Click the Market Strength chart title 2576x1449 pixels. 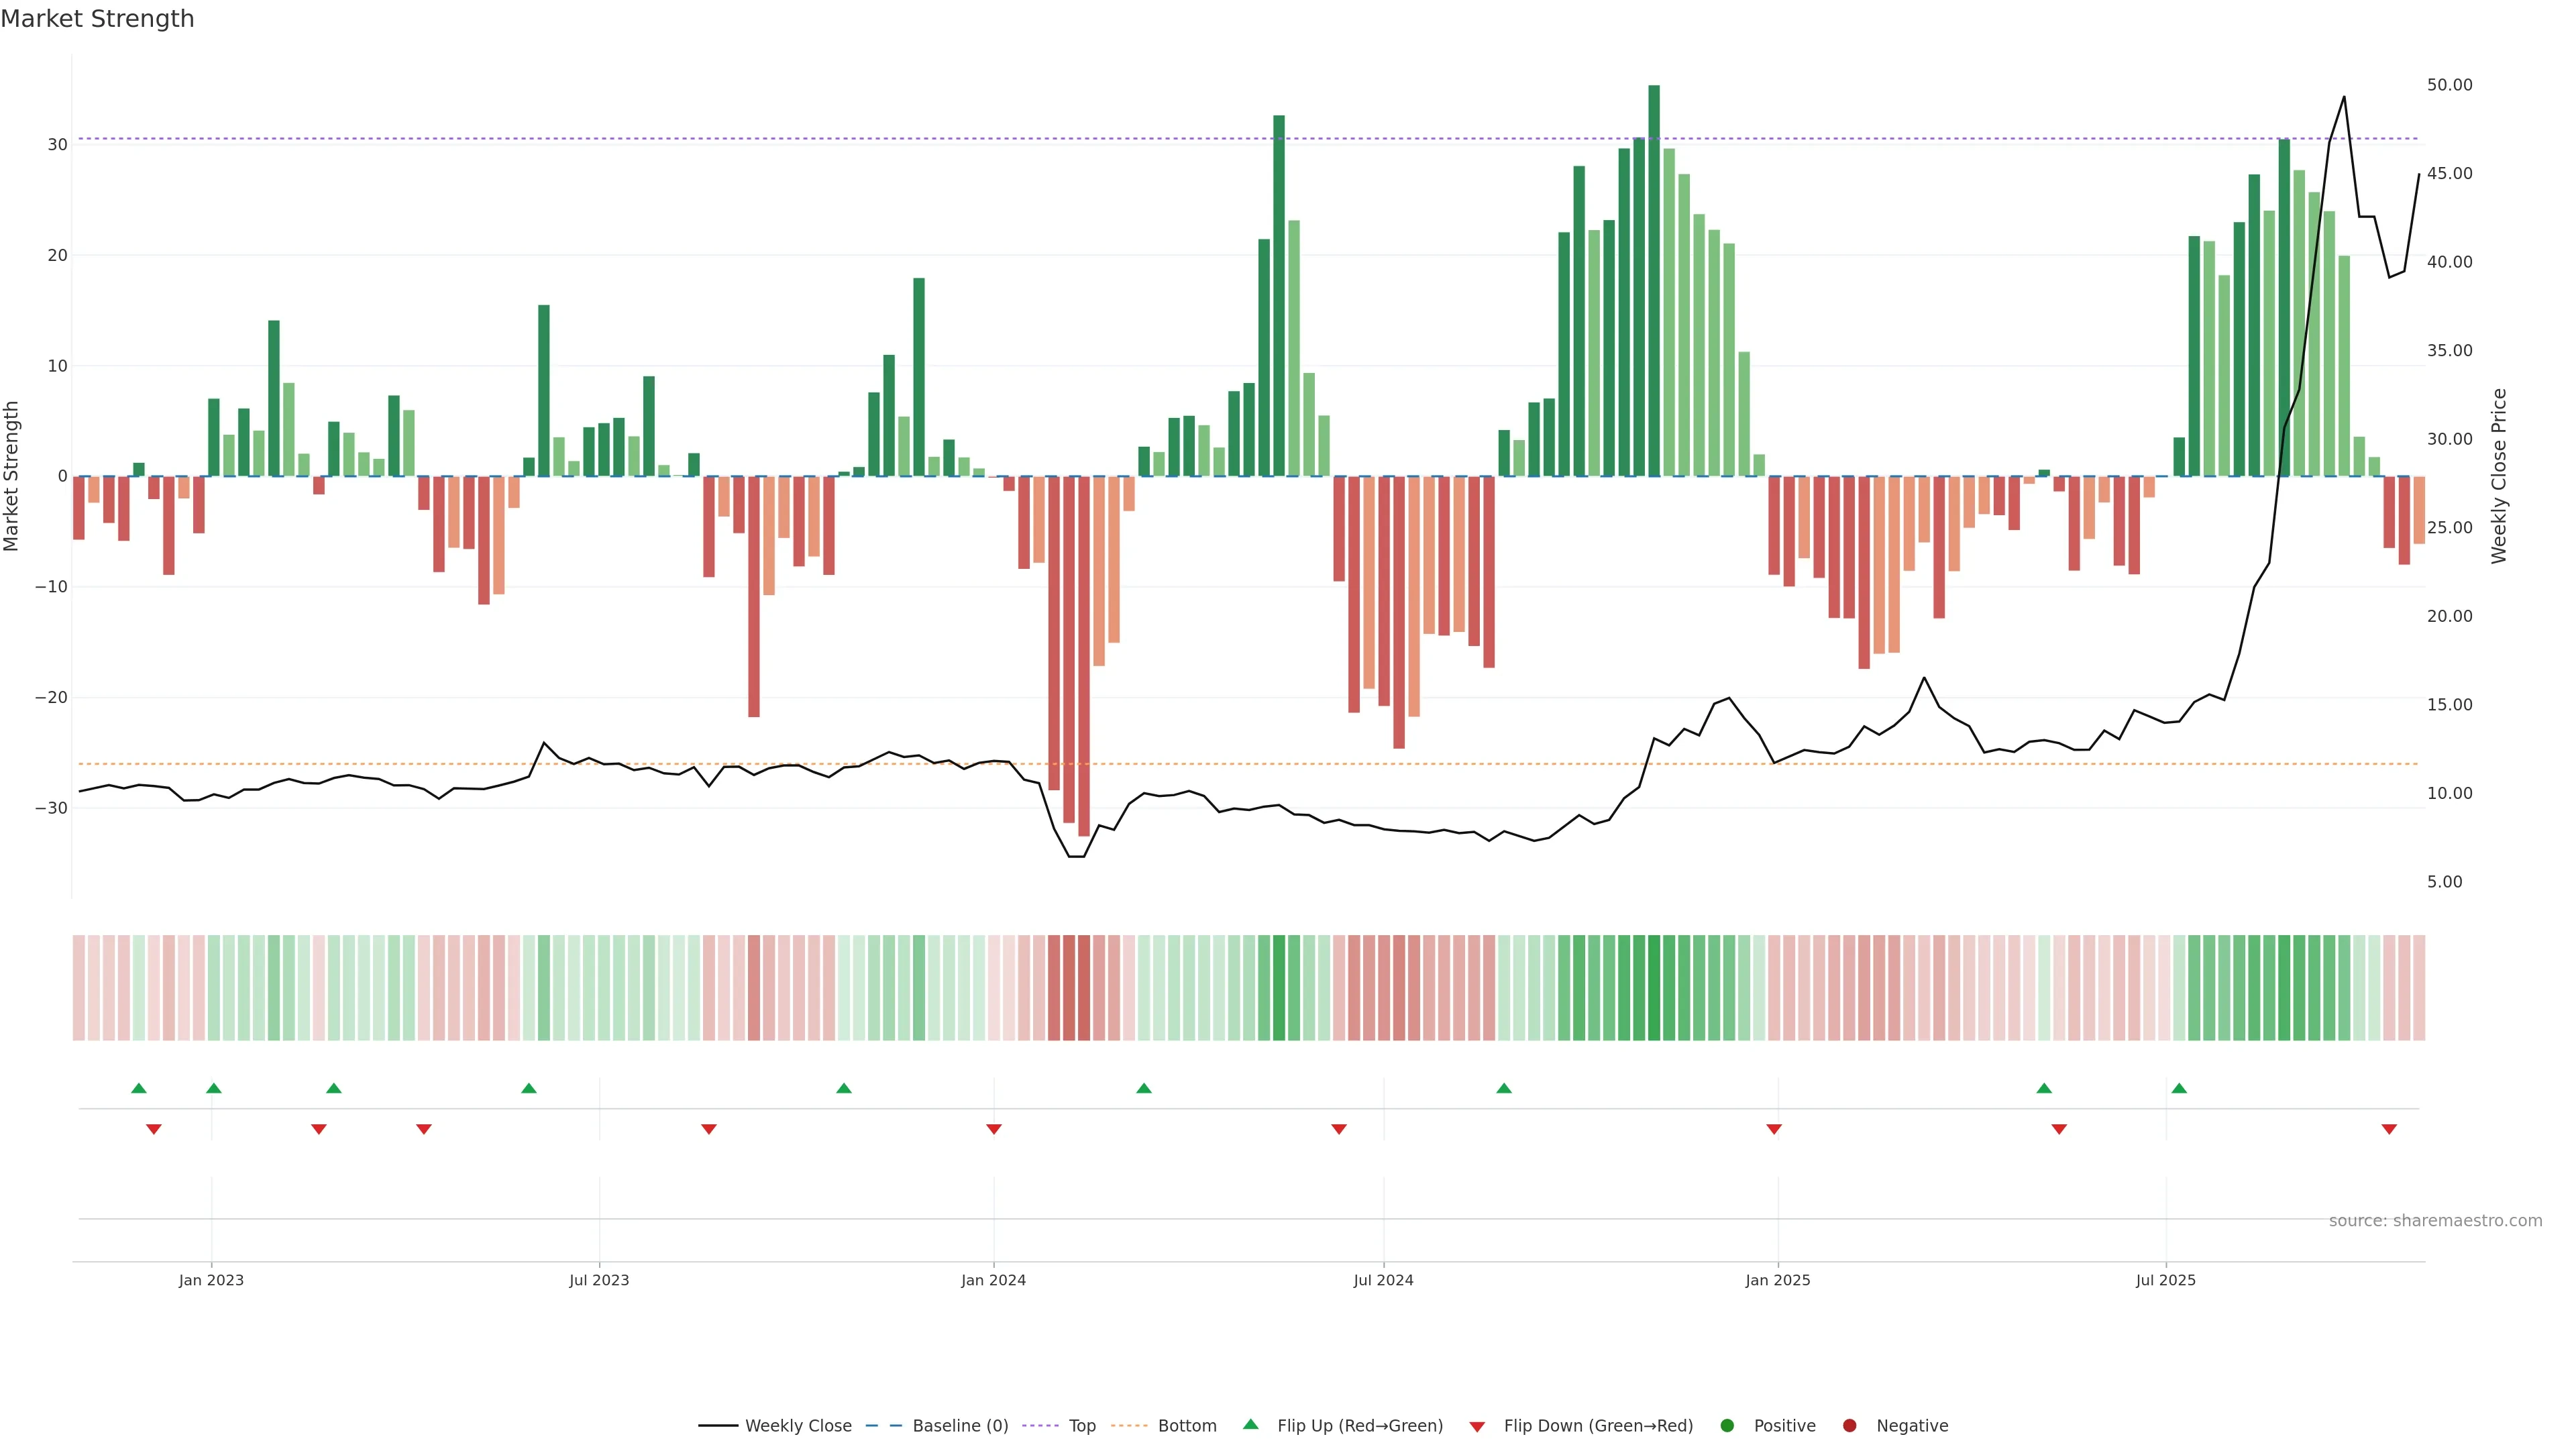[x=97, y=19]
